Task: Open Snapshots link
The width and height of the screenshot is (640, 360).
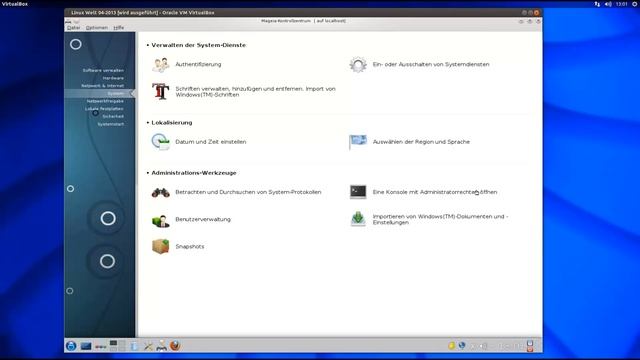Action: (190, 247)
